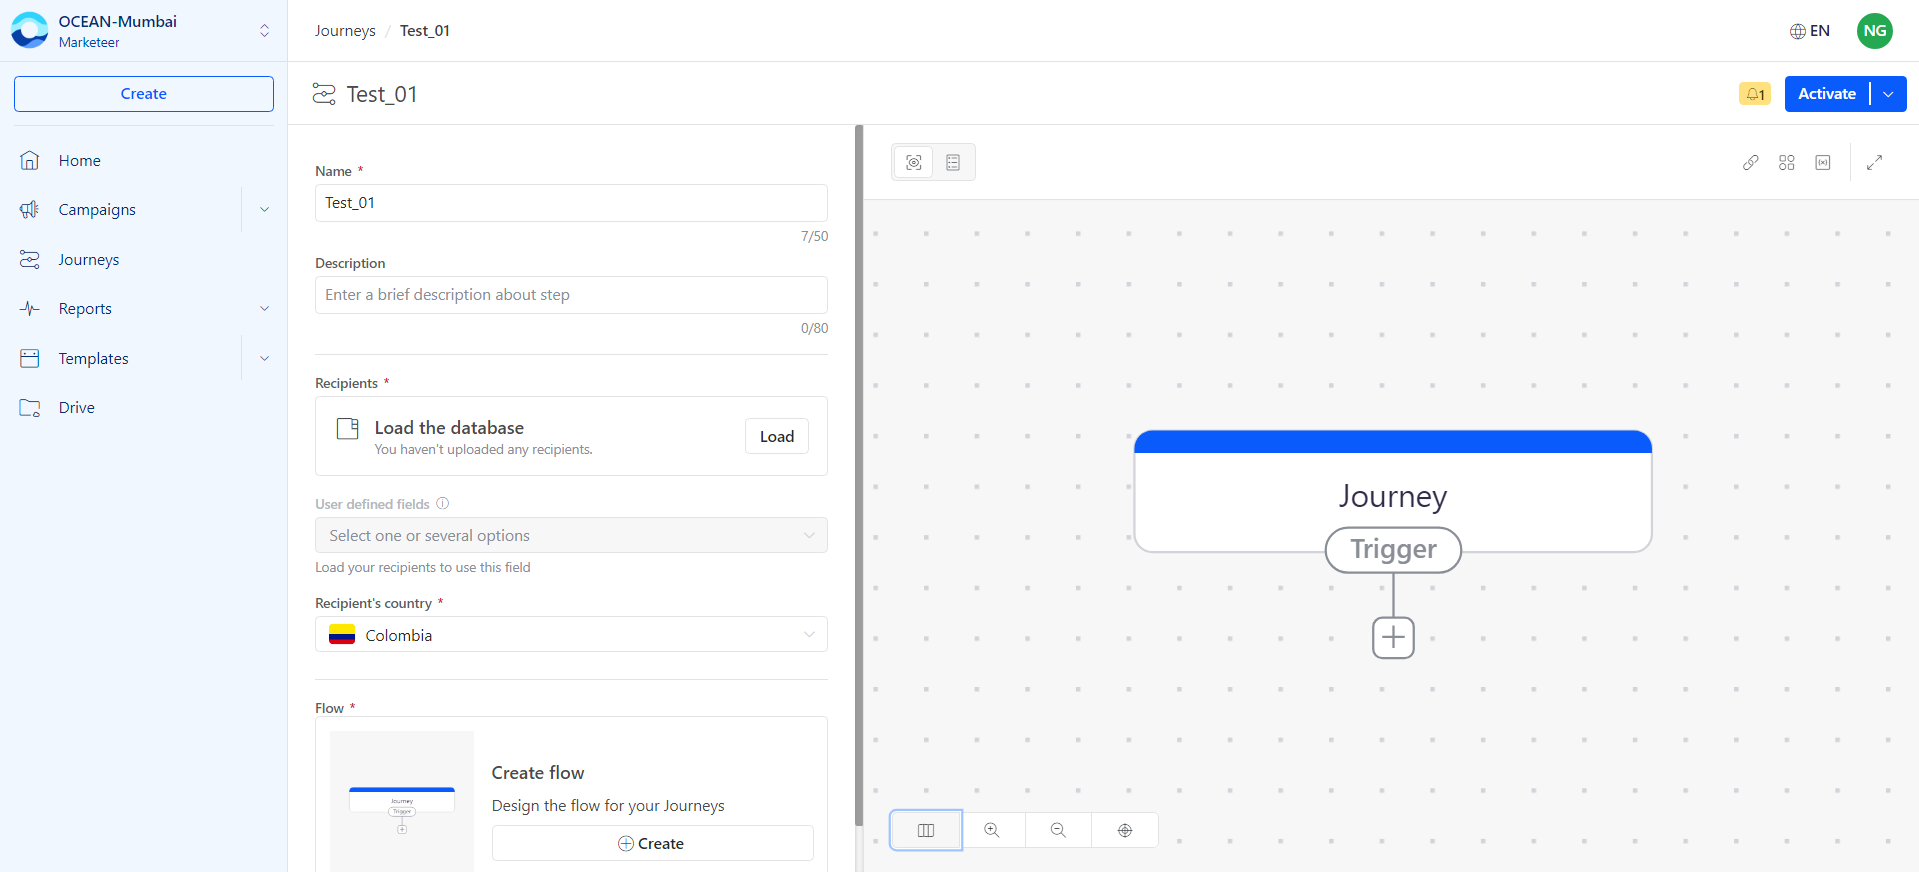Screen dimensions: 1919x872
Task: Open Reports in the sidebar
Action: pos(85,308)
